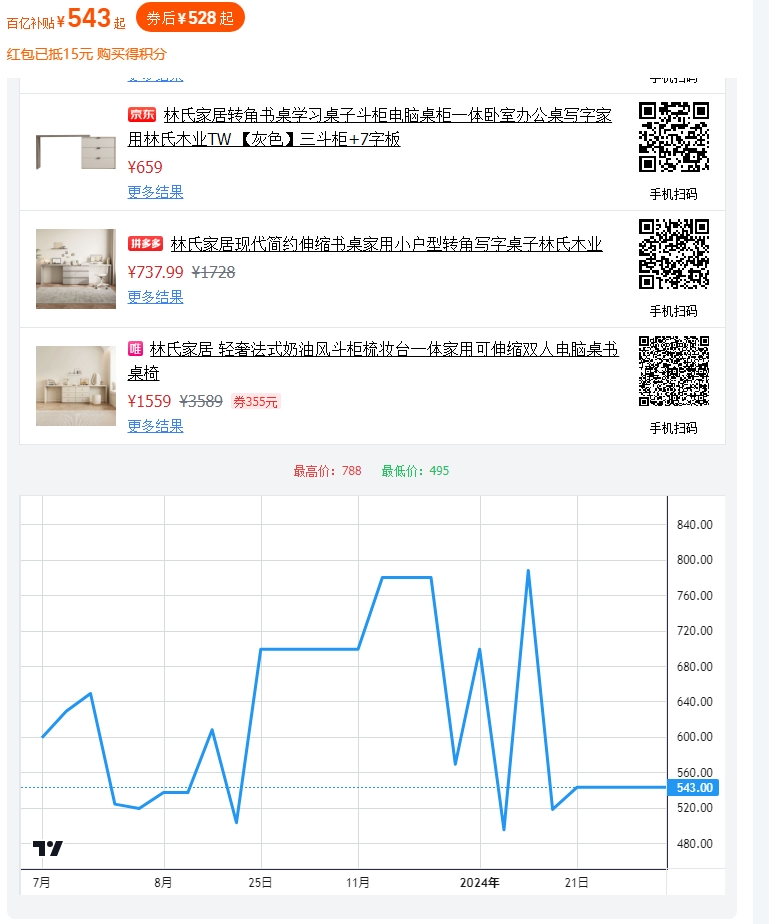
Task: Click the 百亿补贴 ¥543 price text
Action: pyautogui.click(x=66, y=19)
